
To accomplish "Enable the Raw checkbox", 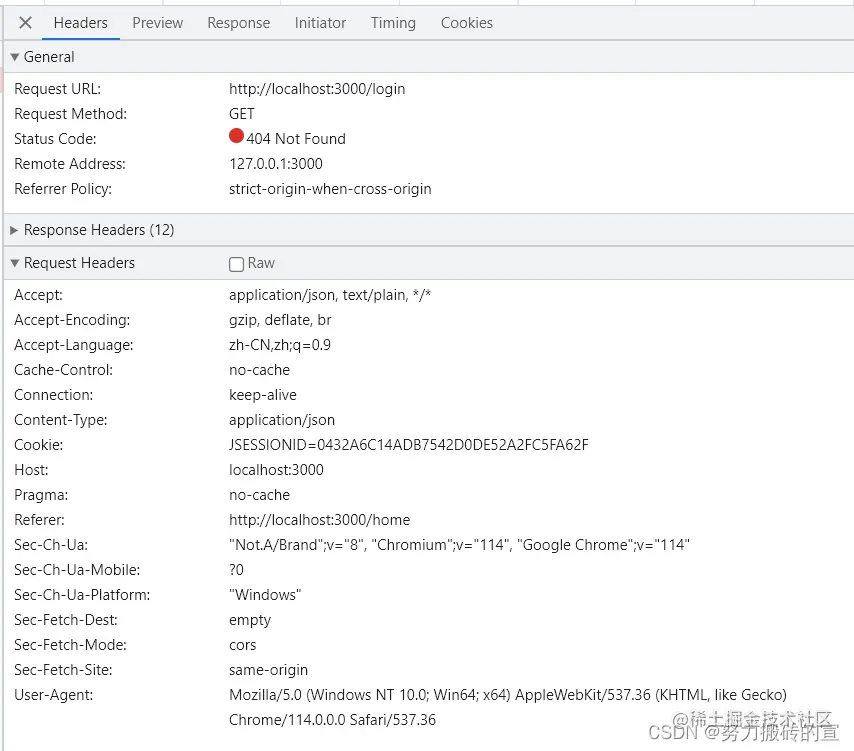I will [x=236, y=264].
